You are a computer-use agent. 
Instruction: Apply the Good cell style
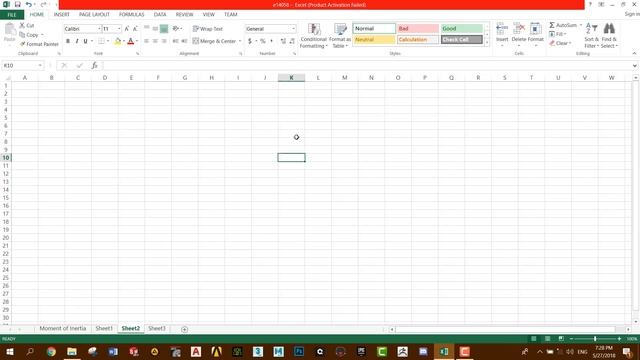[x=462, y=29]
